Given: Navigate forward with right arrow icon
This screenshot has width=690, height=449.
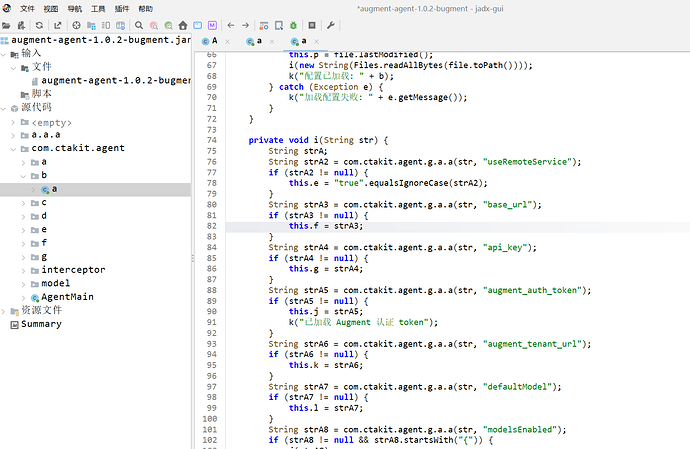Looking at the screenshot, I should pos(247,24).
